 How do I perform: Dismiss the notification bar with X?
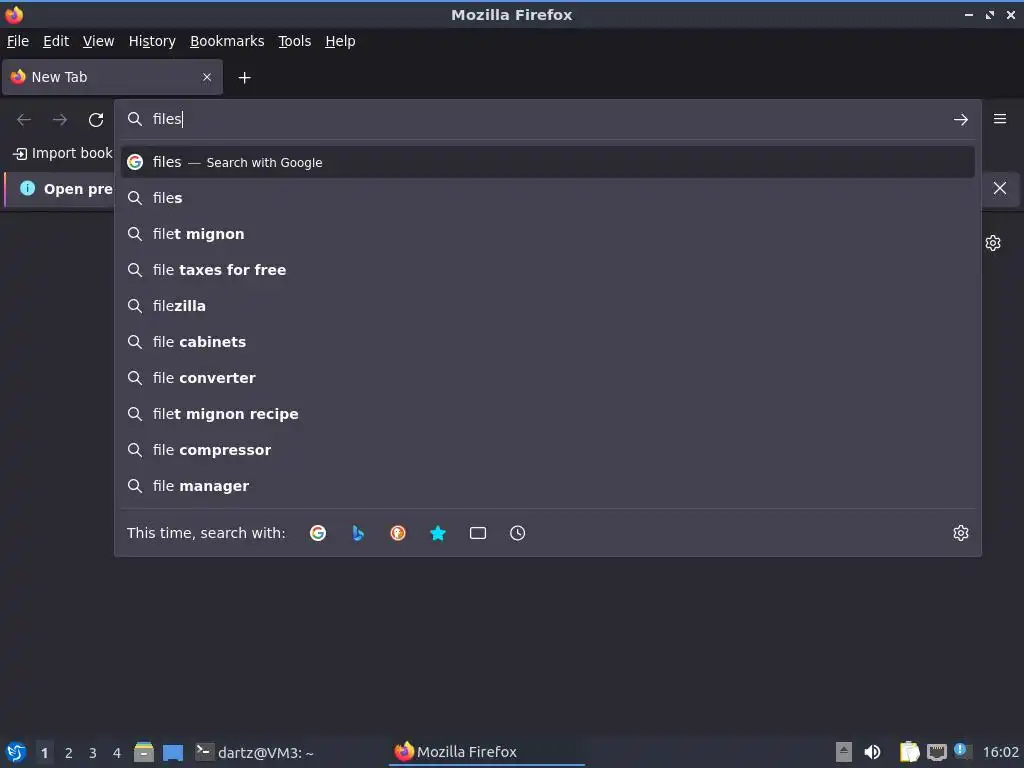pyautogui.click(x=999, y=188)
